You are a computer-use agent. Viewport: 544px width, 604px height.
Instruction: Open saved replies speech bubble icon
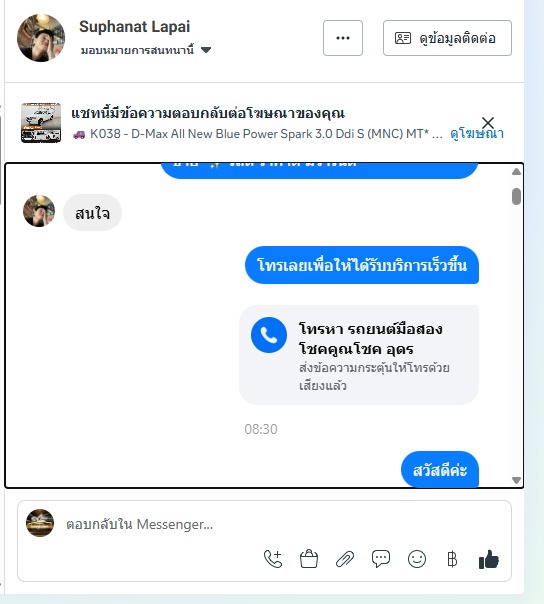pos(381,559)
